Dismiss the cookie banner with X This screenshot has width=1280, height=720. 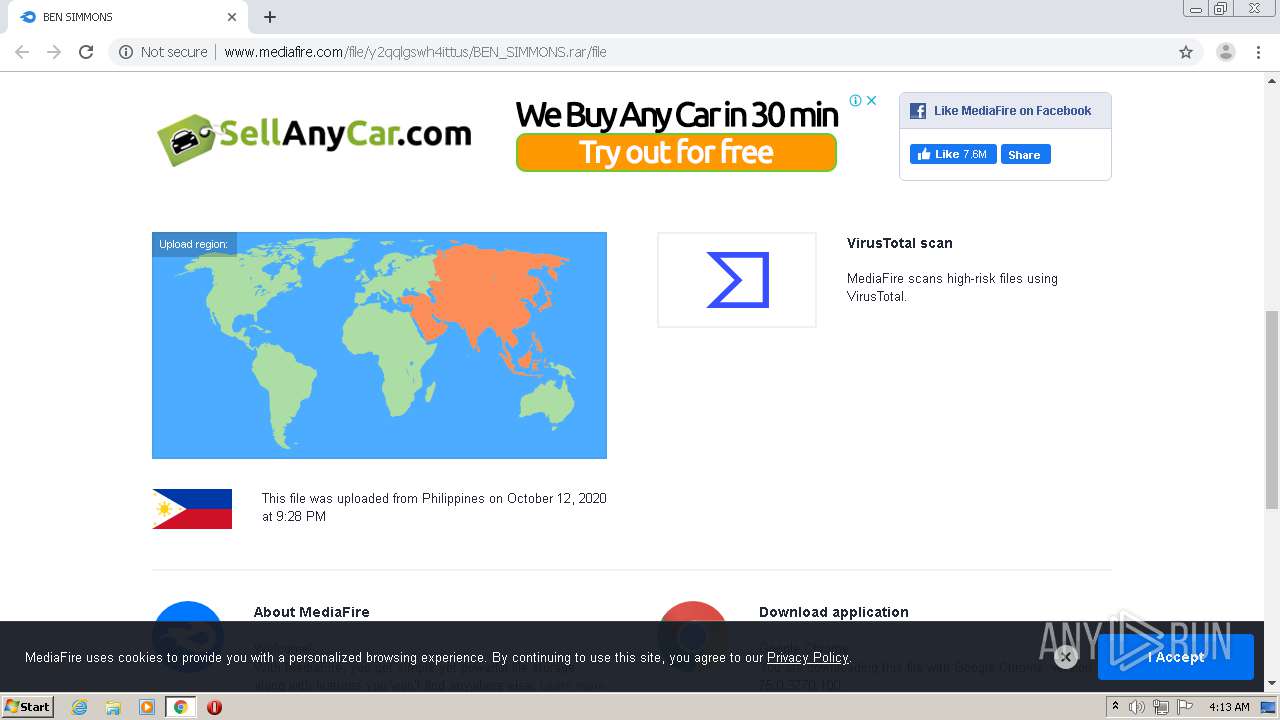pos(1065,657)
